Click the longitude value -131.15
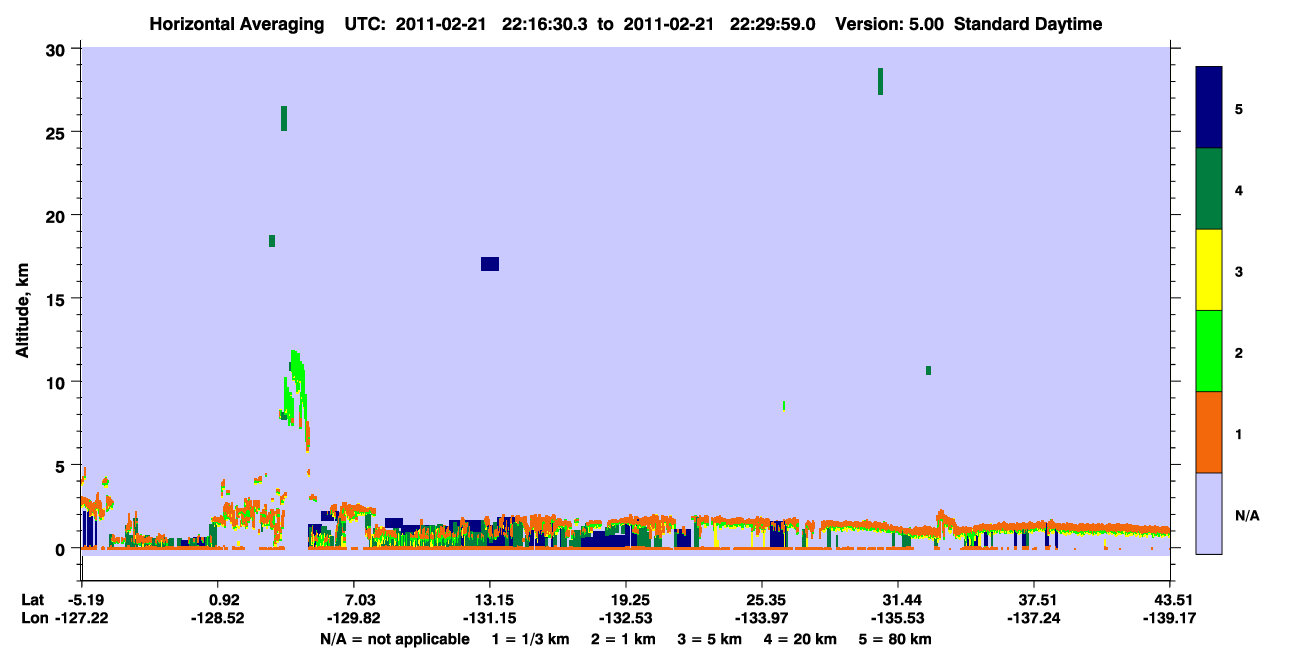This screenshot has height=667, width=1300. click(490, 618)
